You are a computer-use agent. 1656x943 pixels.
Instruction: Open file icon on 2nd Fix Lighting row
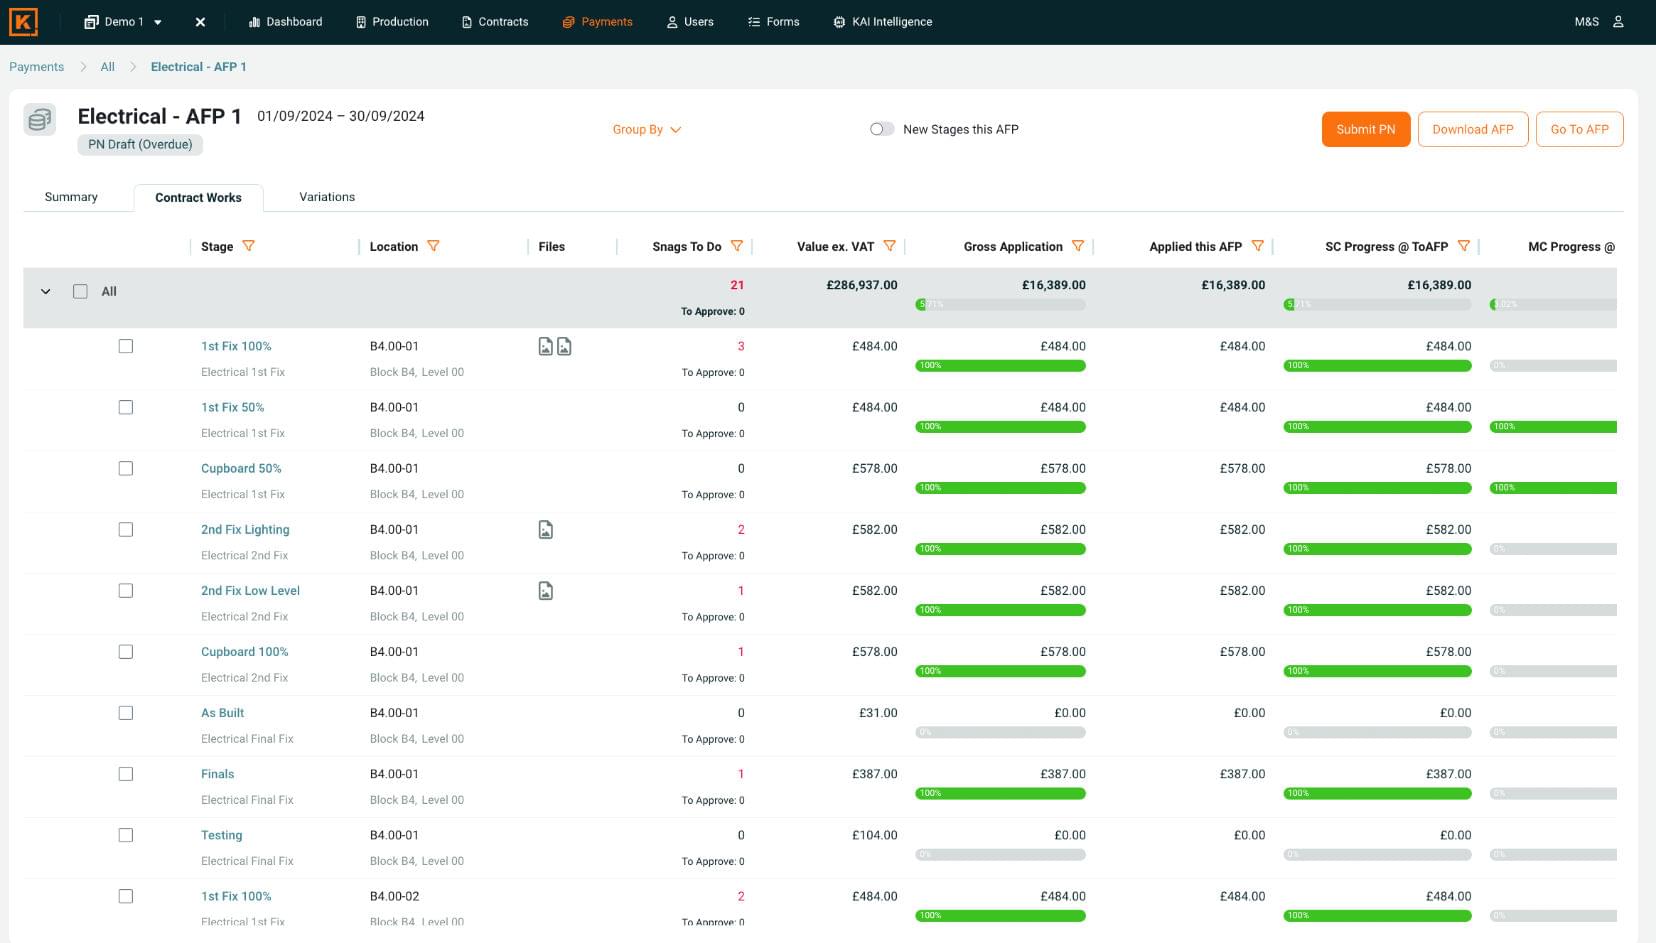(546, 530)
